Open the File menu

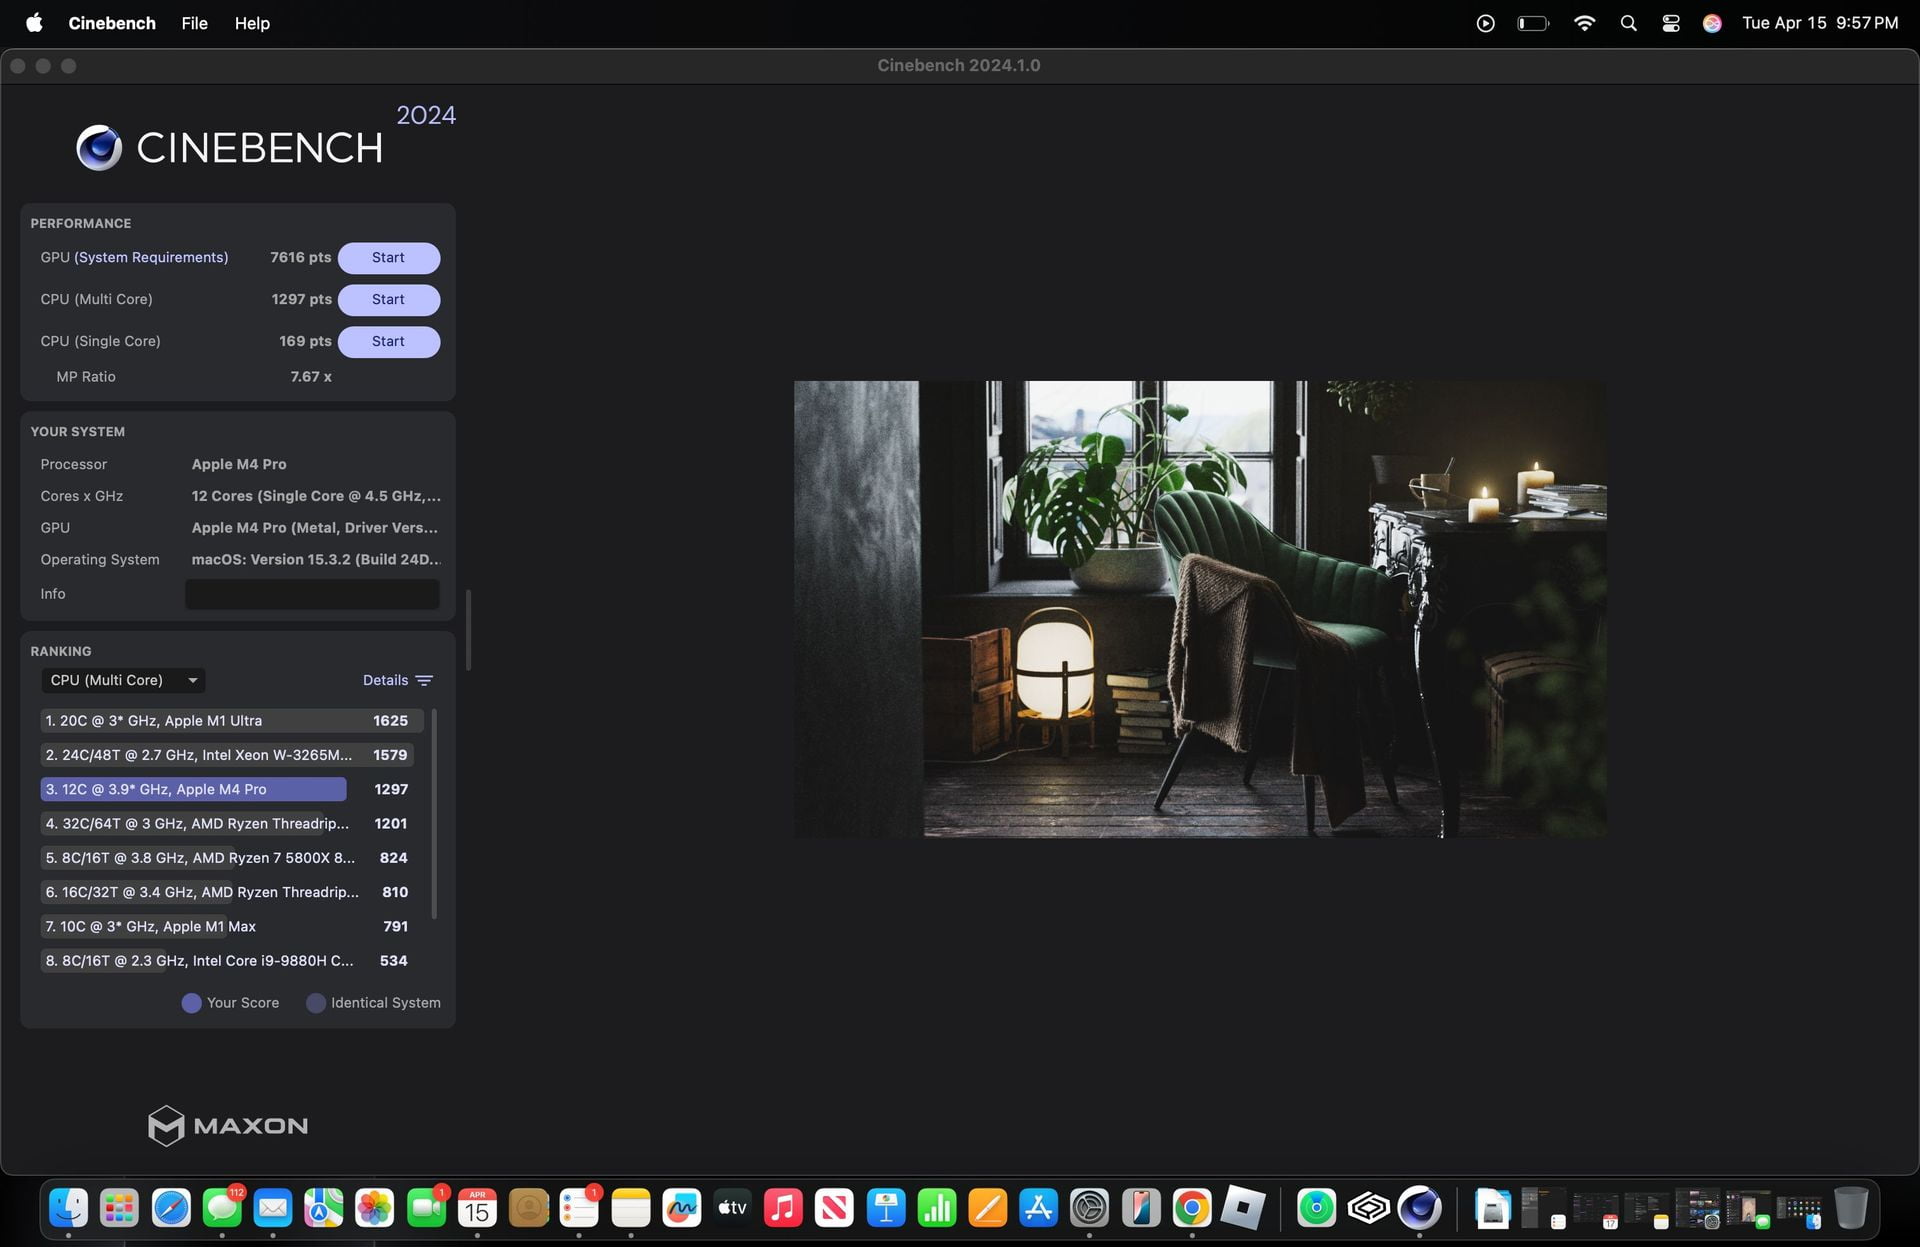click(x=195, y=23)
